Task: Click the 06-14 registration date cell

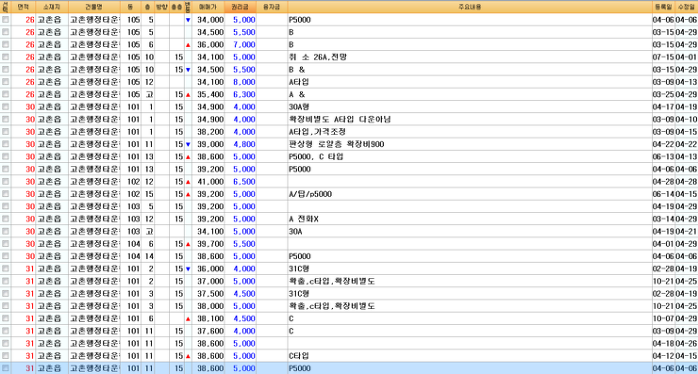Action: (663, 194)
